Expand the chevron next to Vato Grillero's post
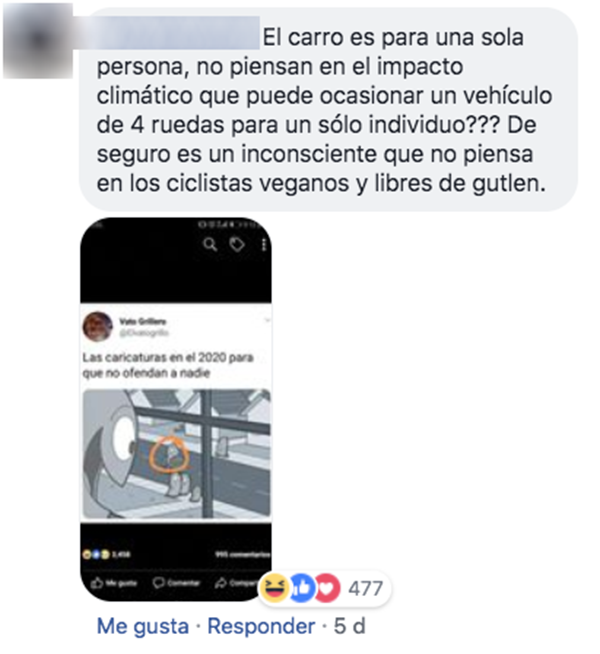 pyautogui.click(x=267, y=320)
